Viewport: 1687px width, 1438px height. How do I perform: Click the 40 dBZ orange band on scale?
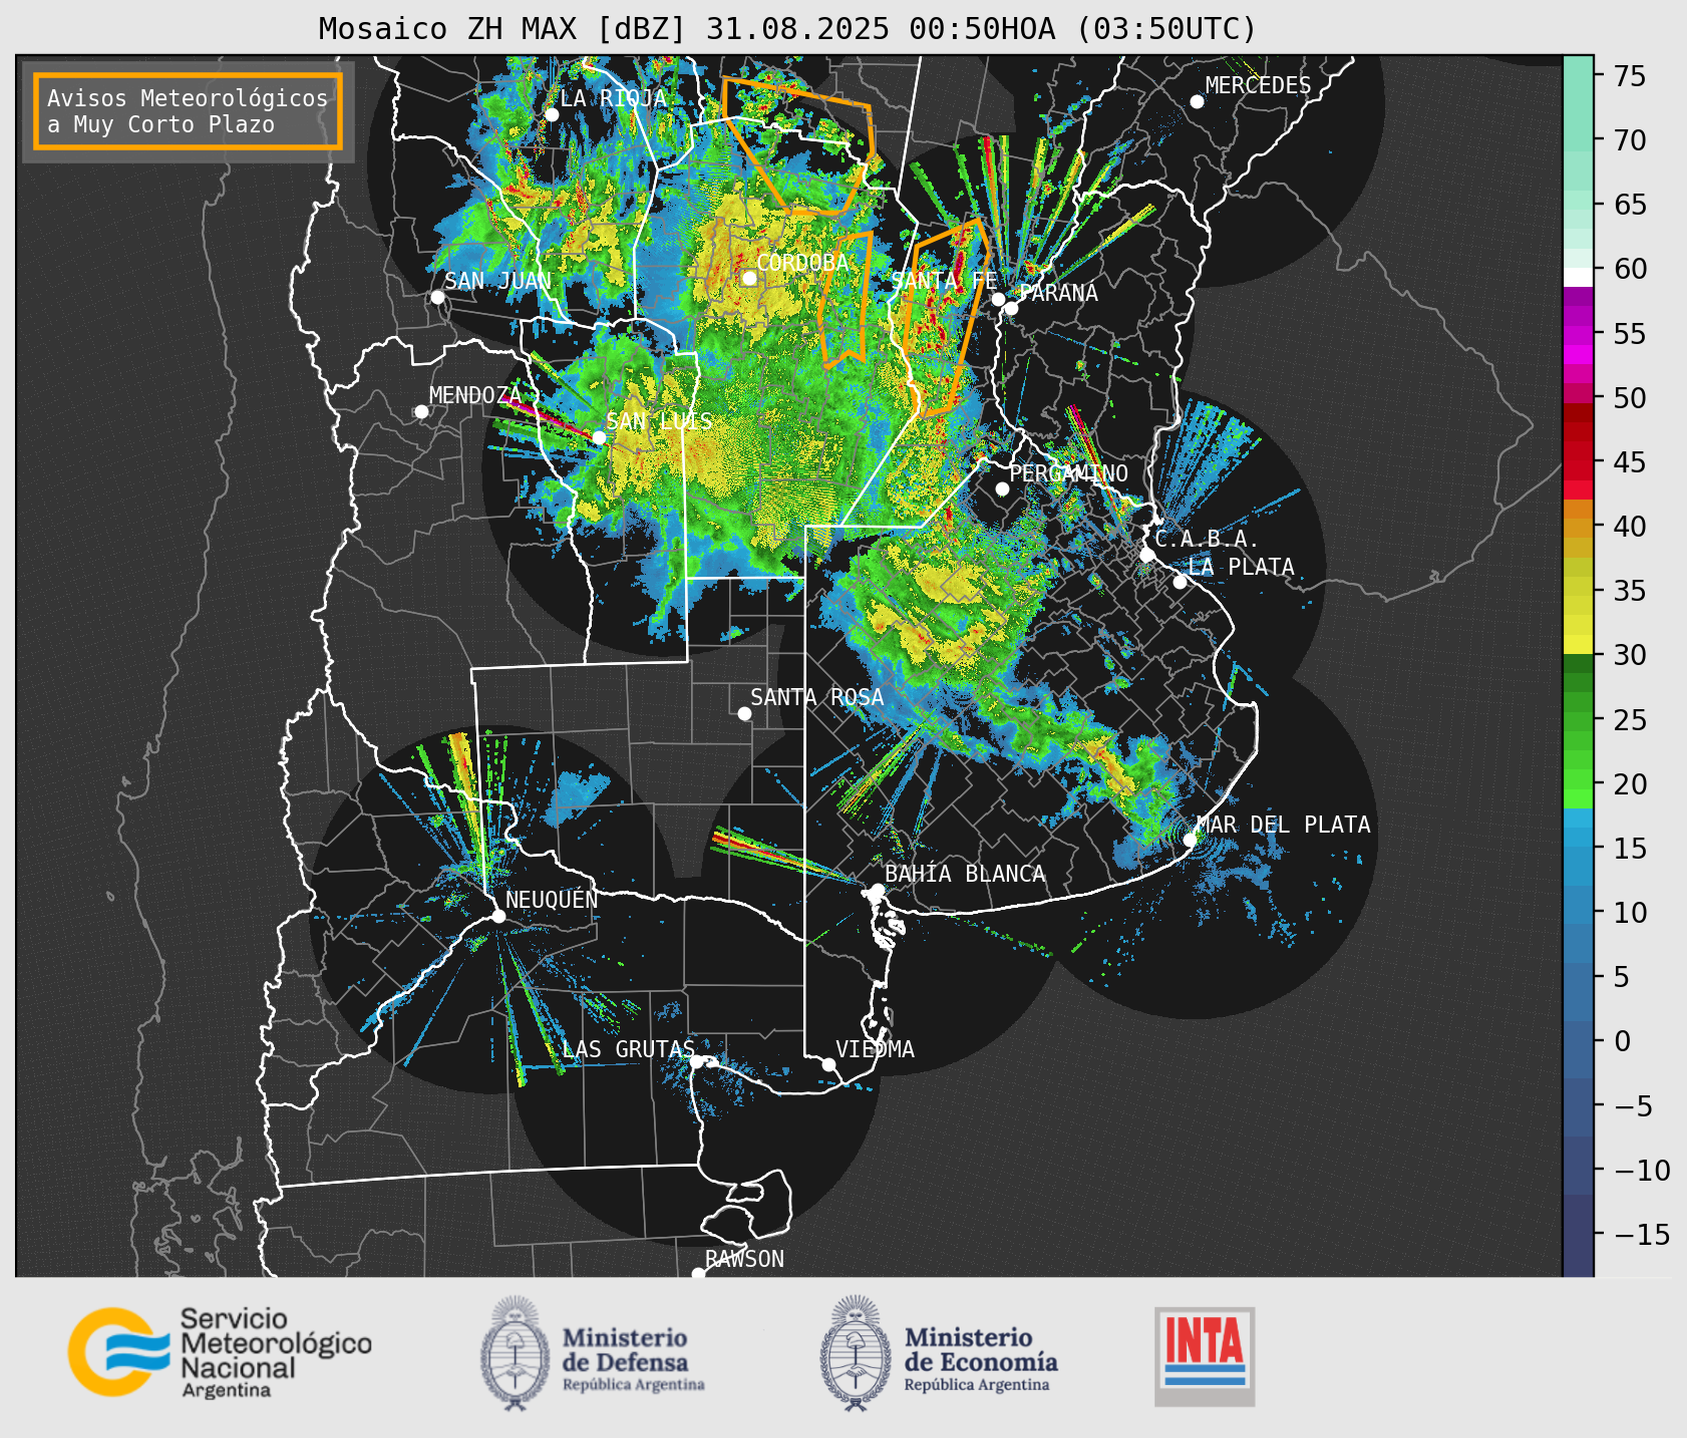tap(1578, 526)
